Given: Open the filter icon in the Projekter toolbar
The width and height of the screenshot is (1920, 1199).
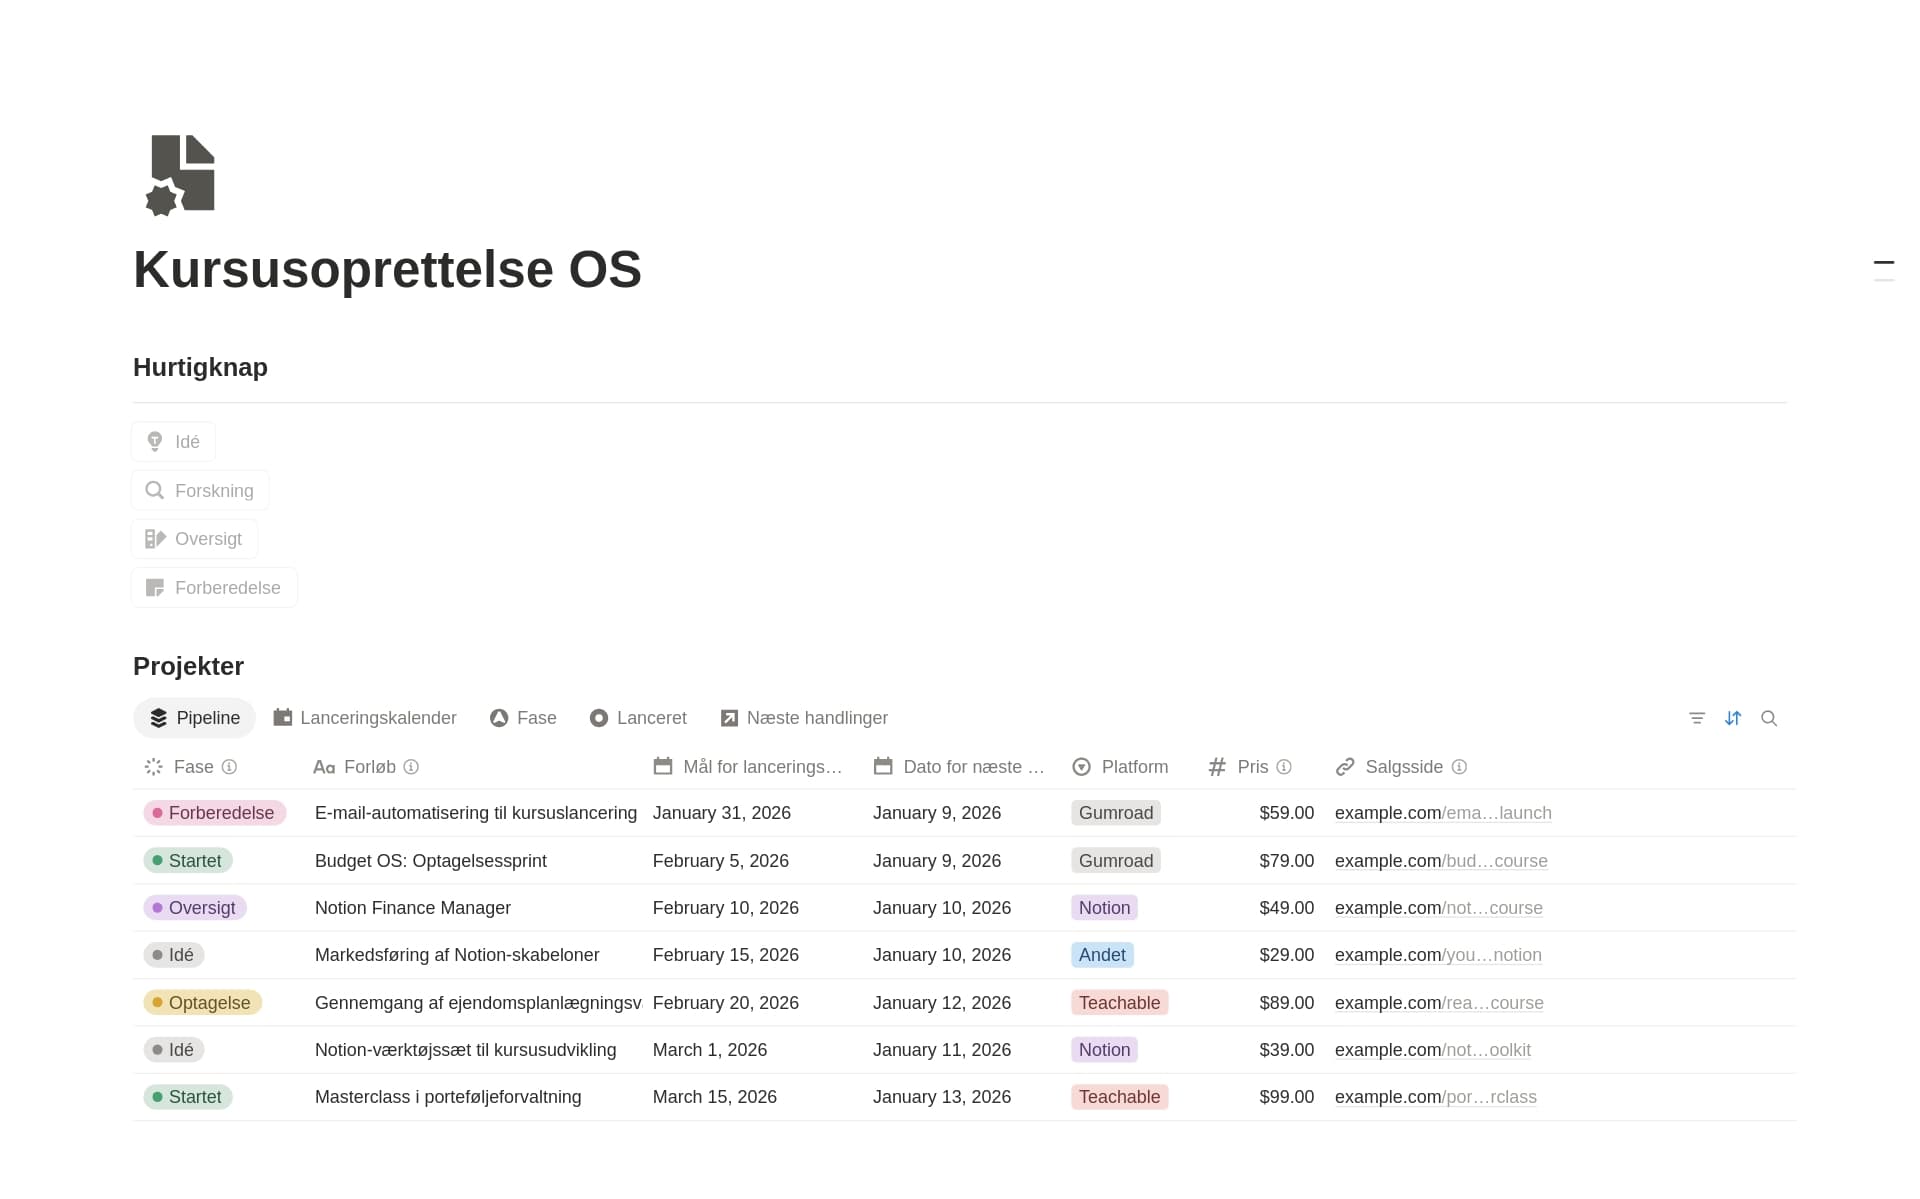Looking at the screenshot, I should [x=1697, y=718].
